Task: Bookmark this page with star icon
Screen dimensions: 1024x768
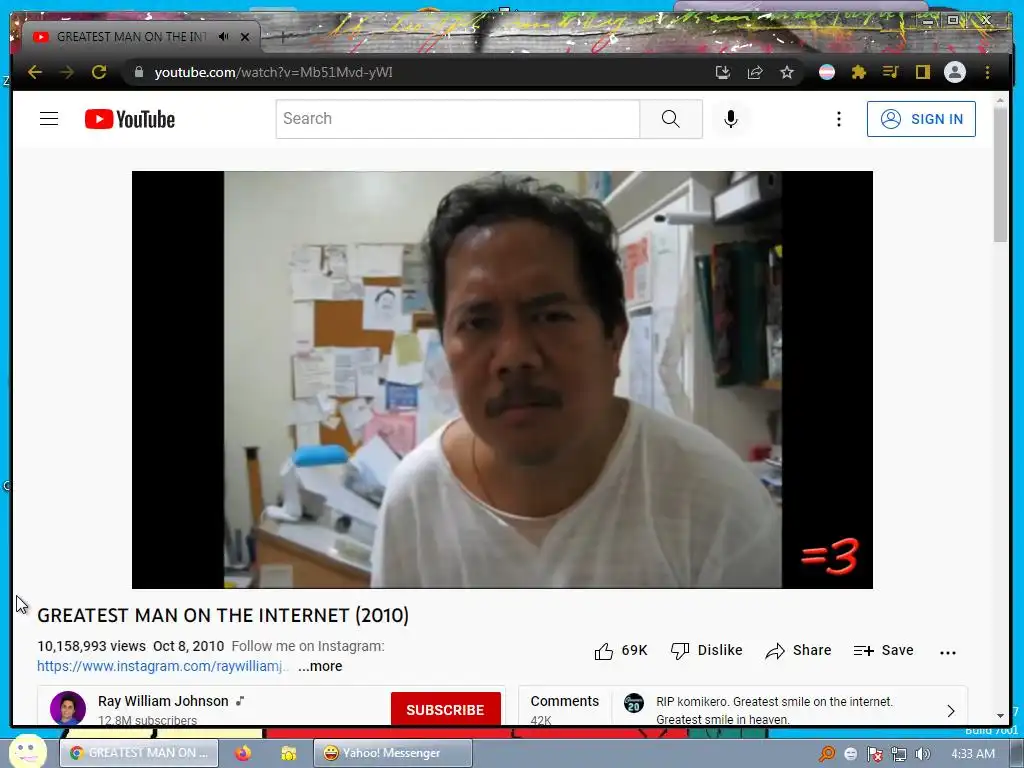Action: tap(787, 72)
